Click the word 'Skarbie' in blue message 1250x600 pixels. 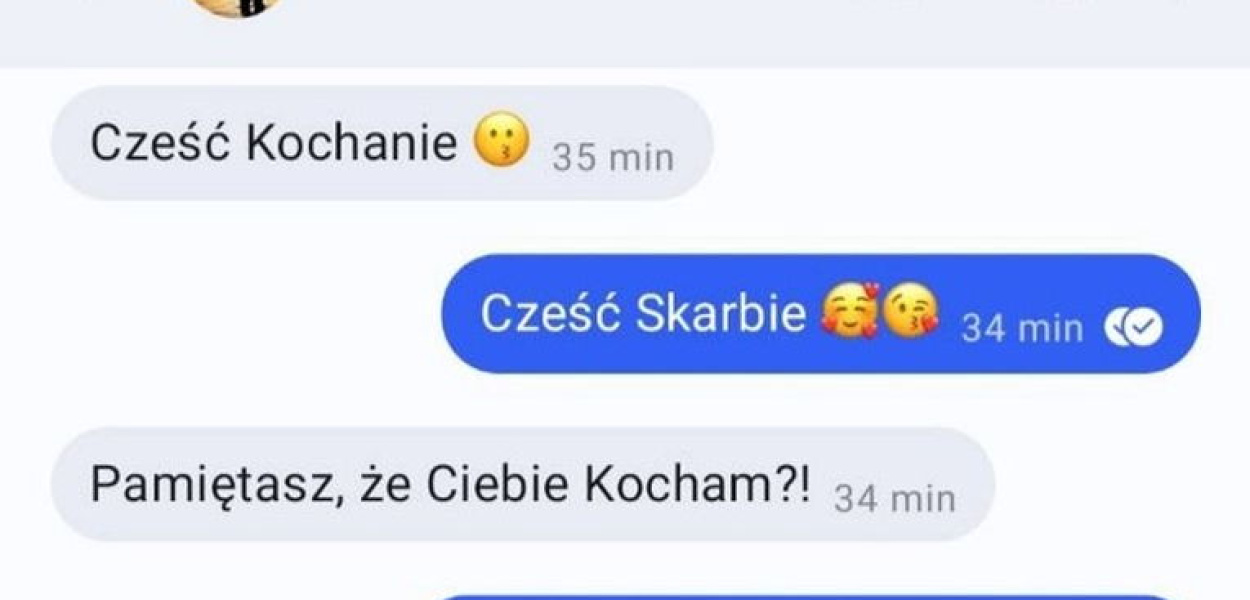click(721, 314)
